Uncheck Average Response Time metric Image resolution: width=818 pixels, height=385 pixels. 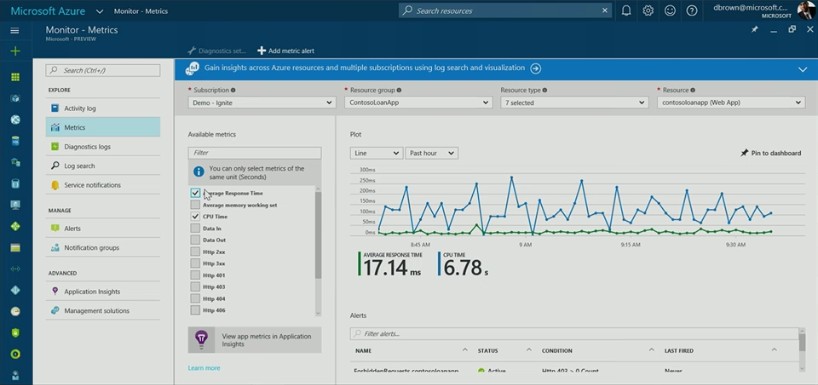(195, 193)
